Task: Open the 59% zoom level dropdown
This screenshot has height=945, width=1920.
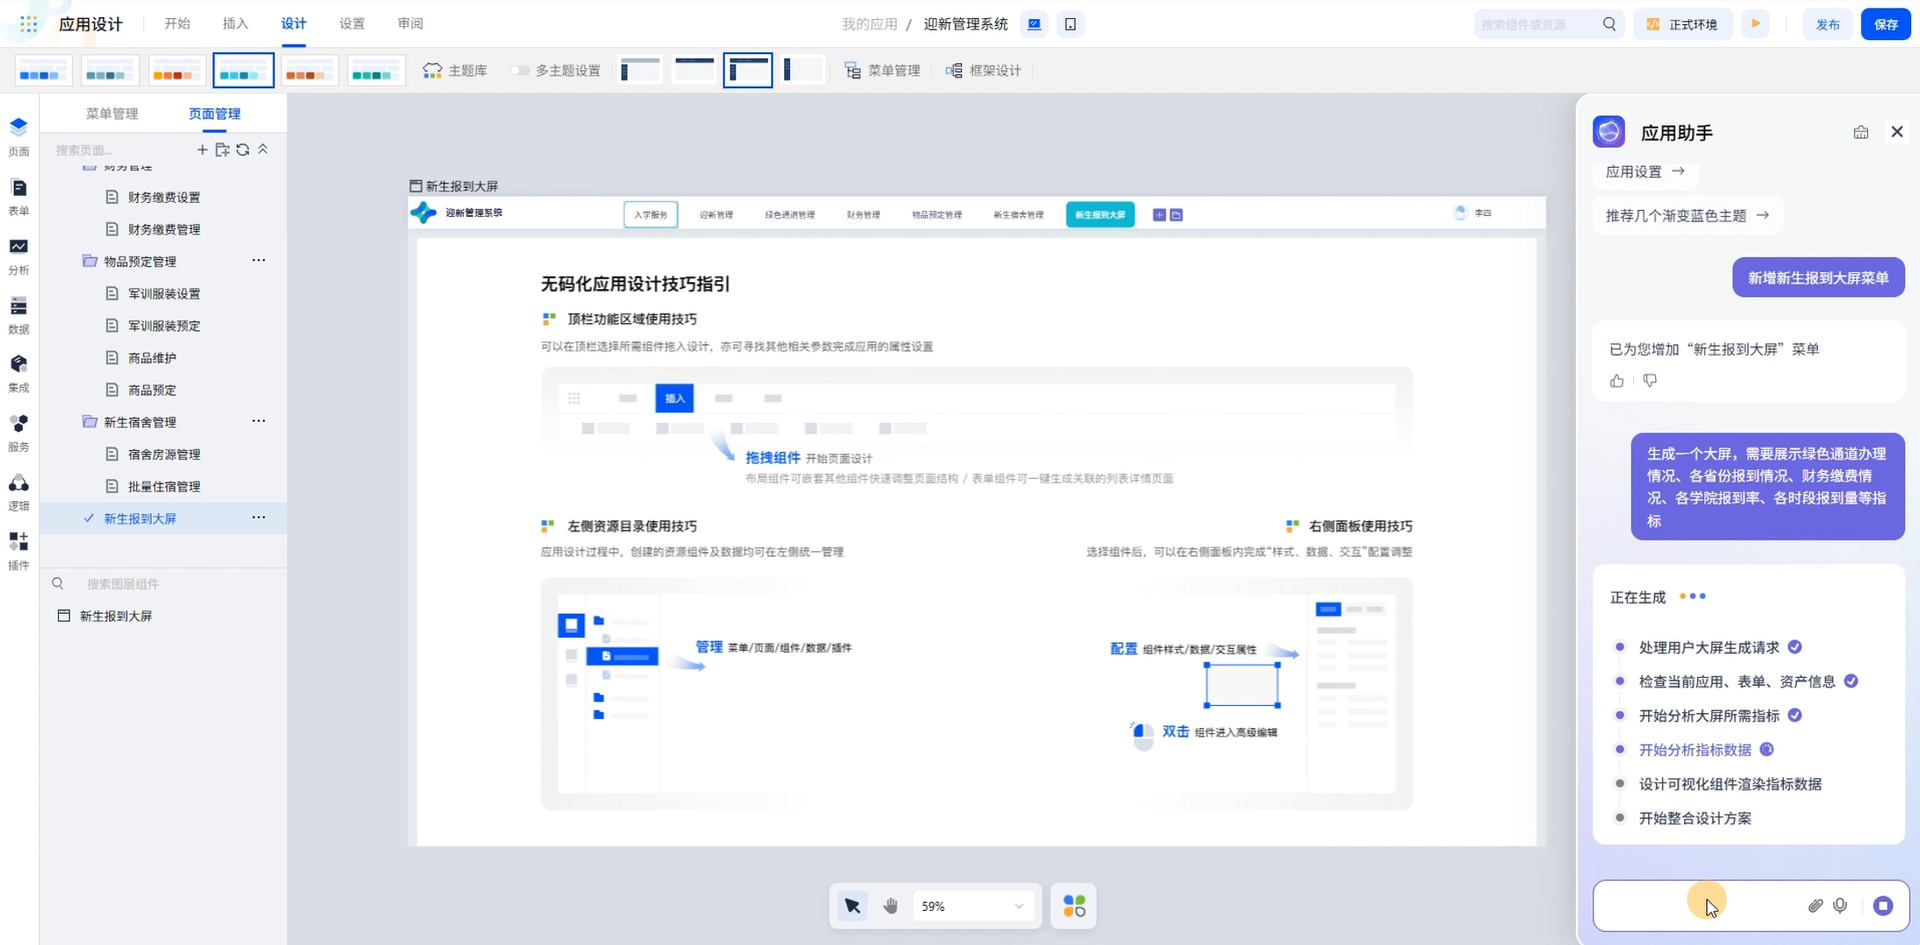Action: coord(972,906)
